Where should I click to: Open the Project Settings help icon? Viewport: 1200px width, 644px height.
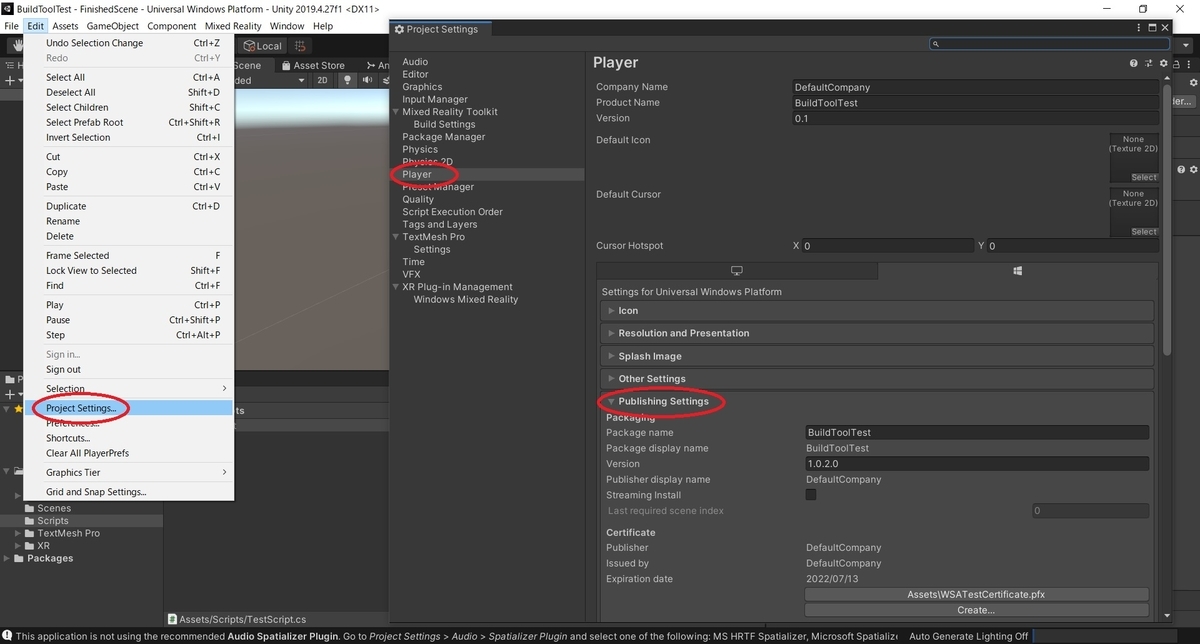1133,63
